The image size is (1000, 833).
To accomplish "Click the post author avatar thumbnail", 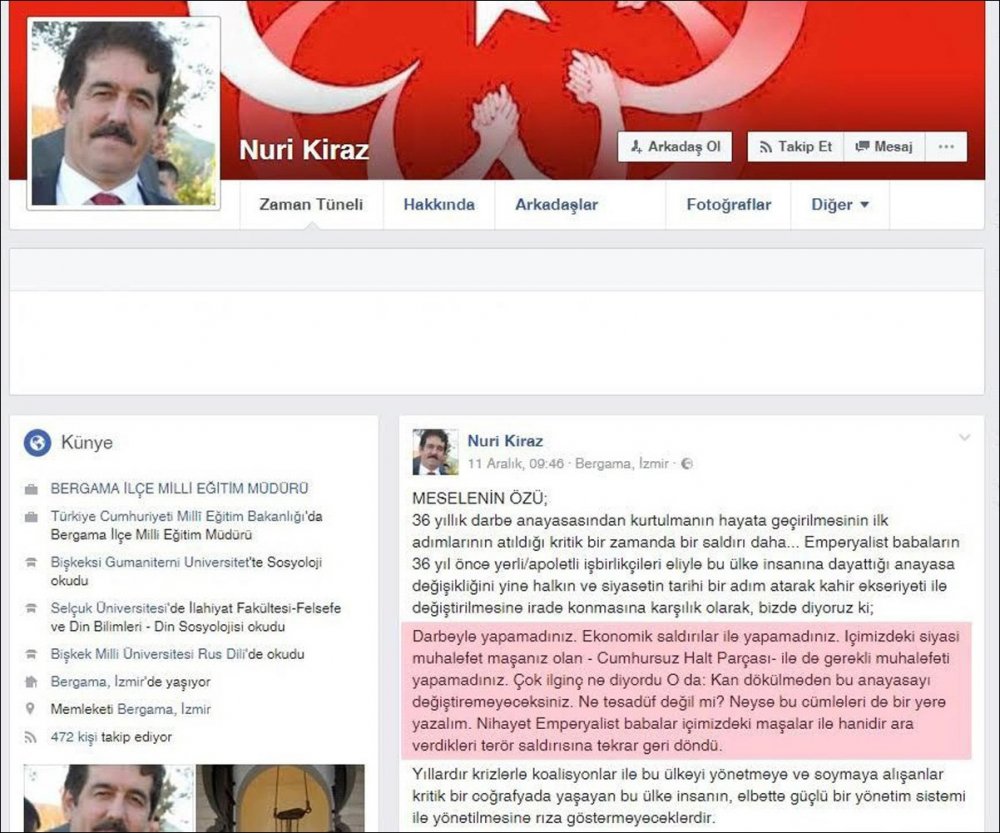I will (435, 452).
